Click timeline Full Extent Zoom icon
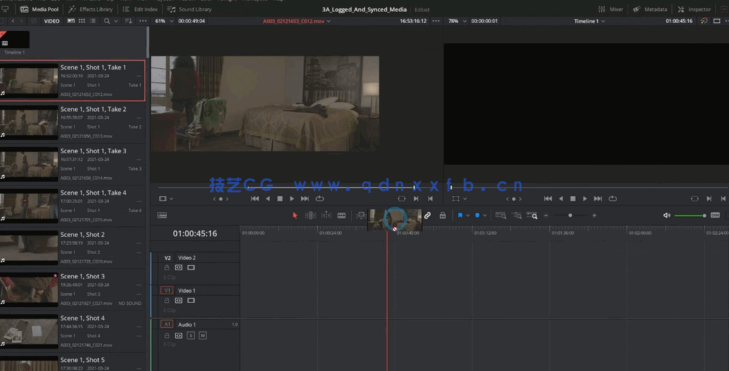 (x=501, y=215)
